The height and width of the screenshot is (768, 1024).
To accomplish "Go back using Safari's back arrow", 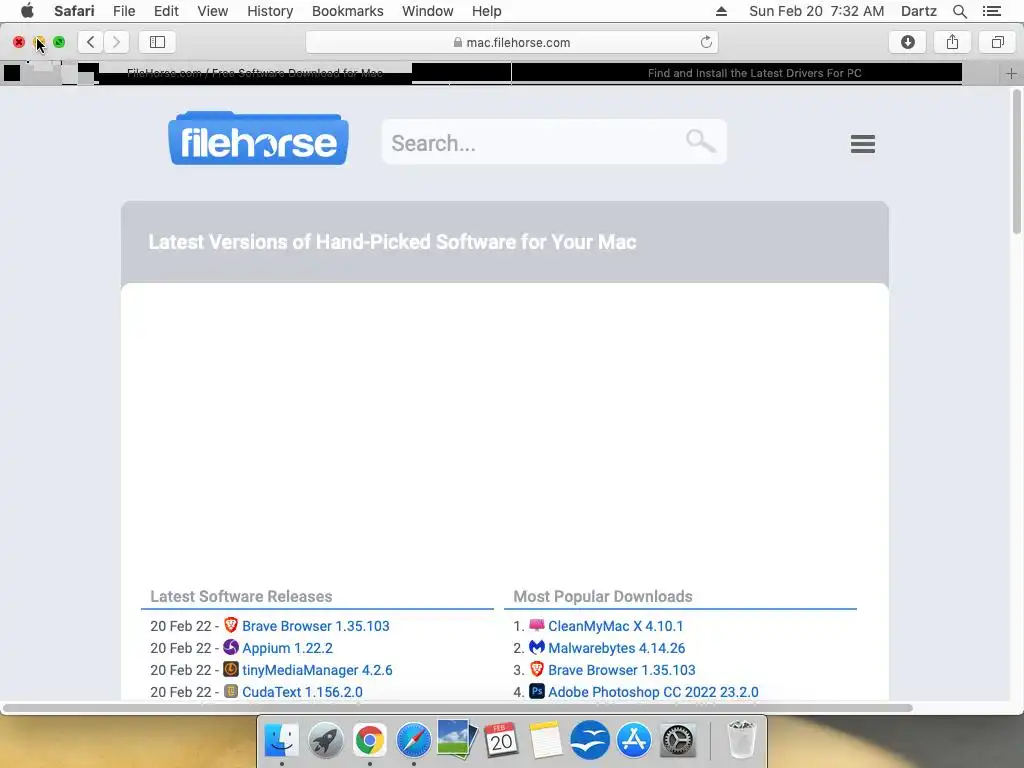I will [91, 42].
